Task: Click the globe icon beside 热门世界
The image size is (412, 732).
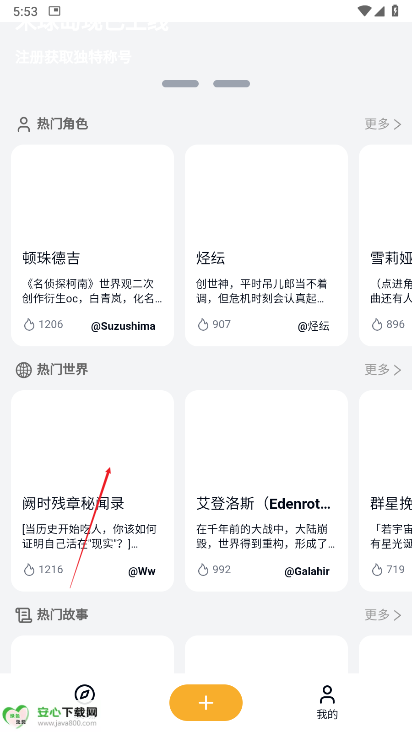Action: coord(23,370)
